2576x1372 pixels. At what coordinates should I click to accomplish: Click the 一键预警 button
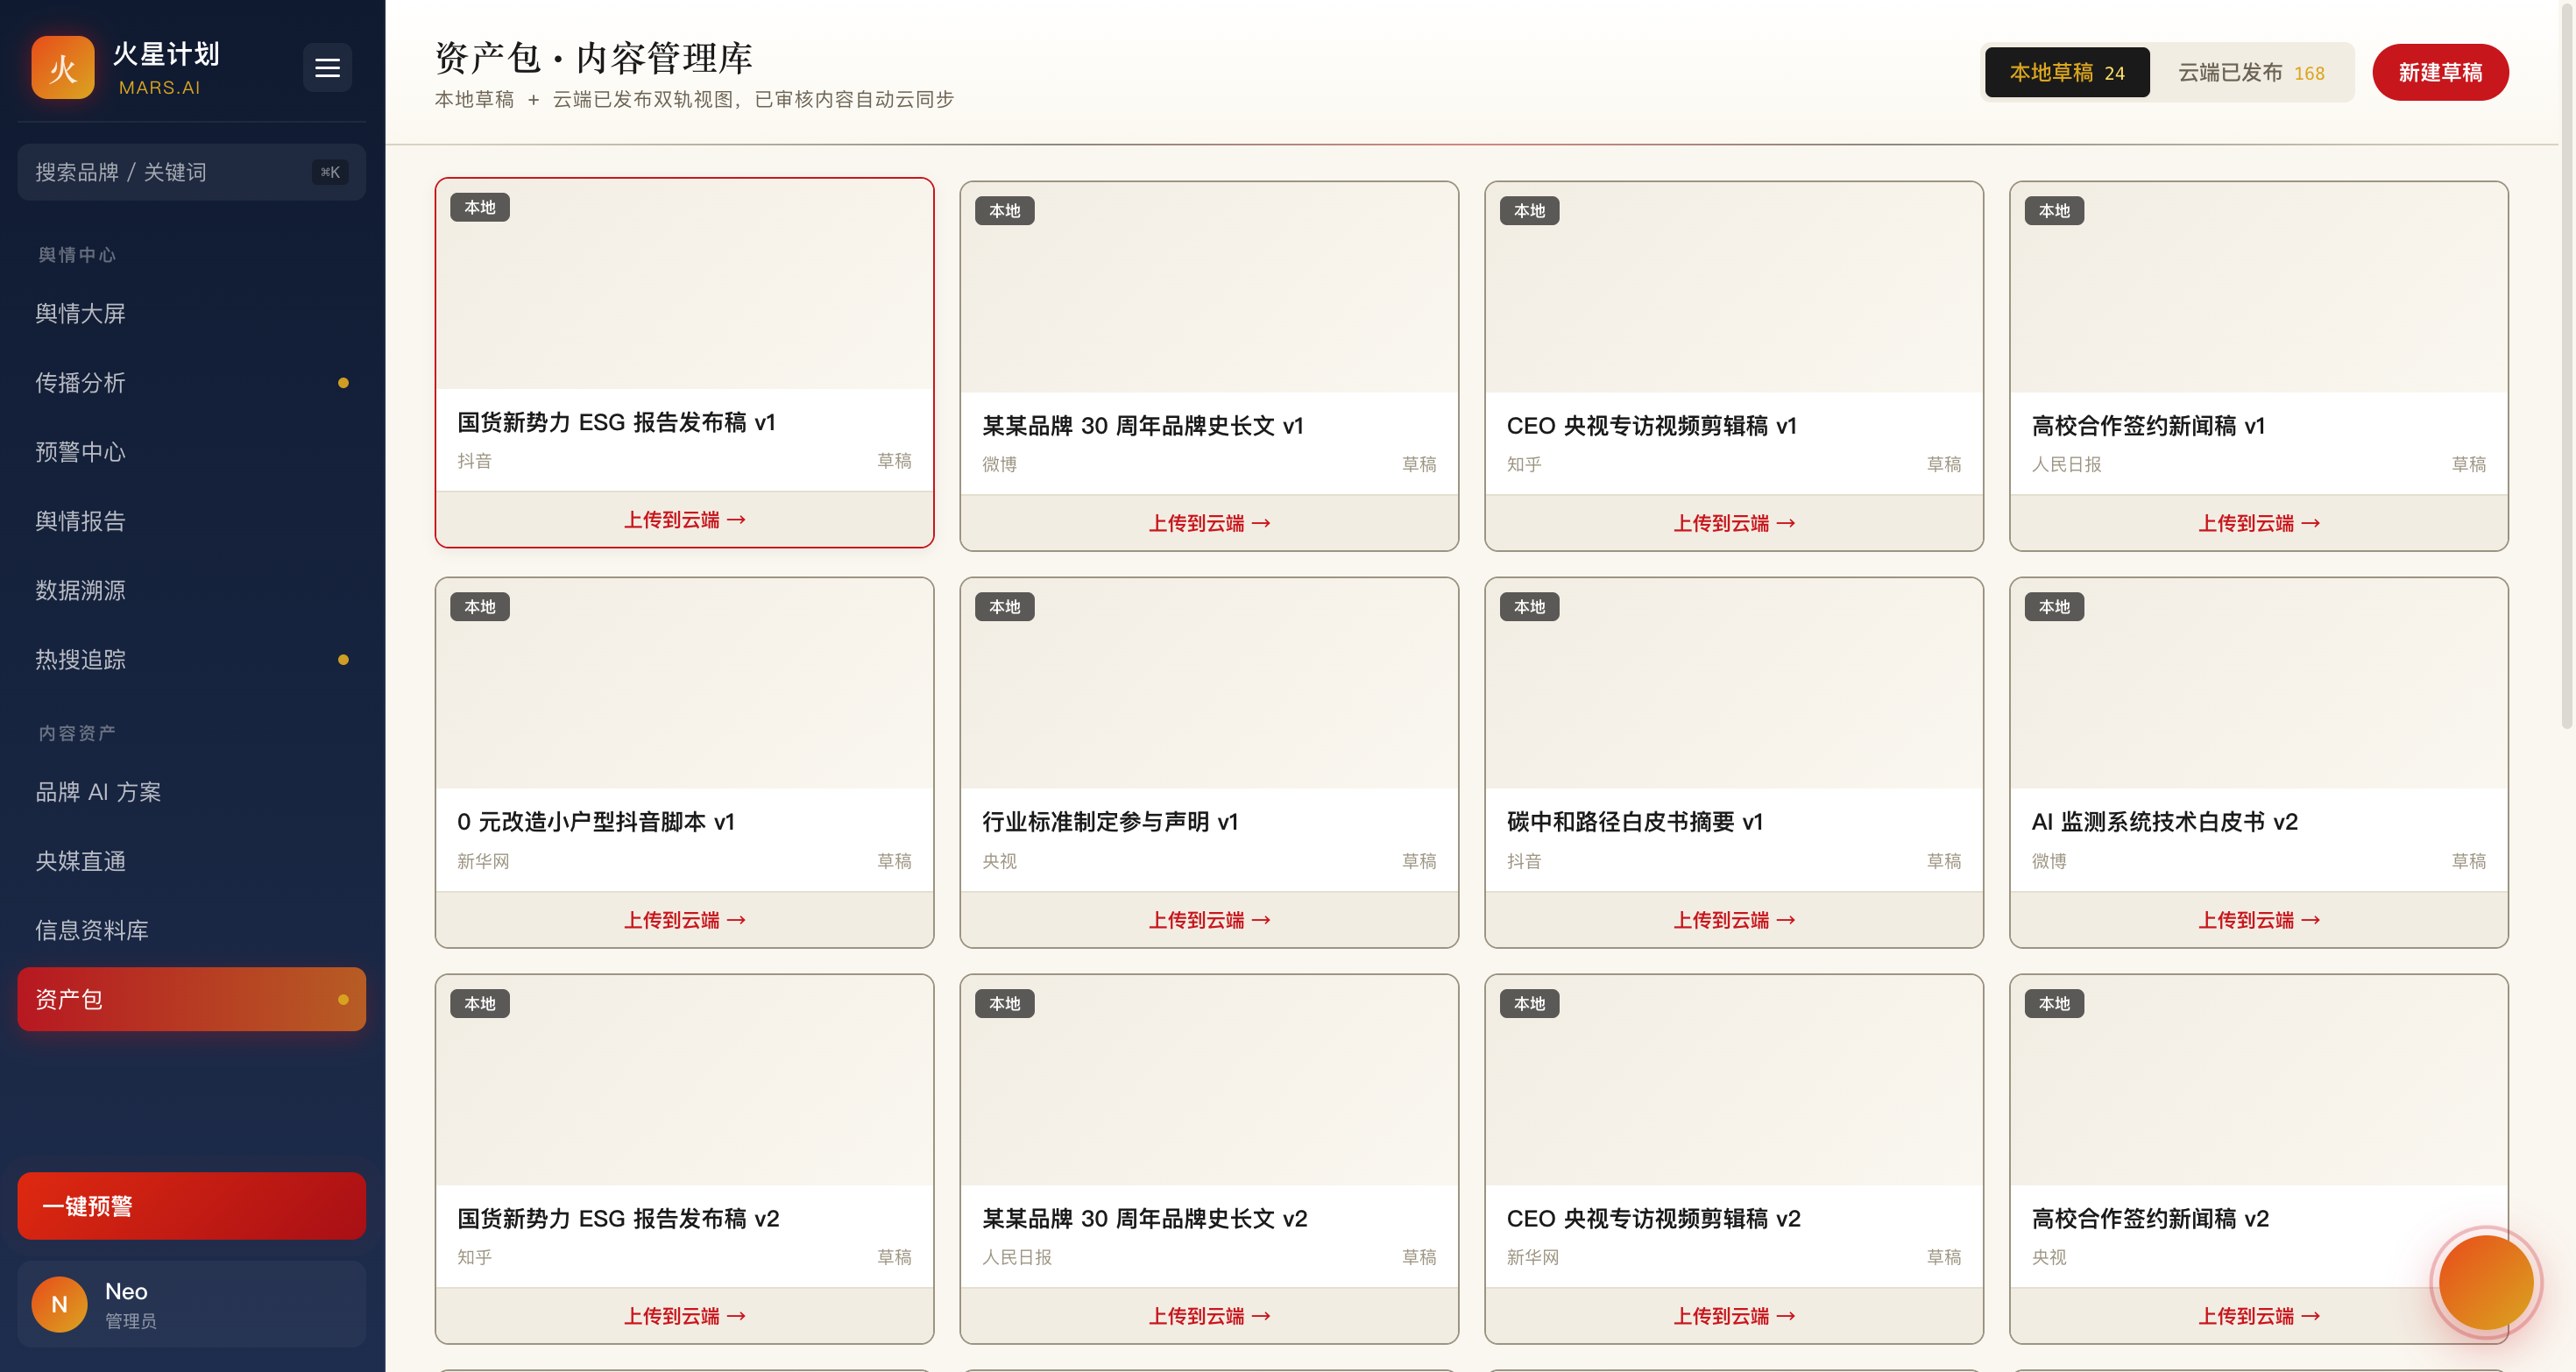point(191,1206)
